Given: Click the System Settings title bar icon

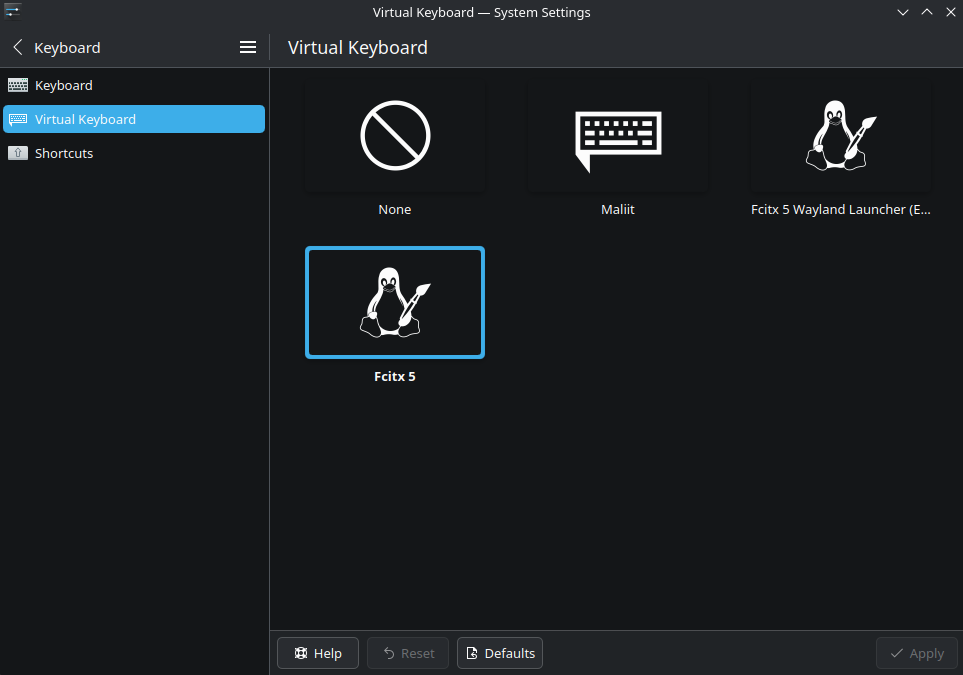Looking at the screenshot, I should (x=12, y=12).
